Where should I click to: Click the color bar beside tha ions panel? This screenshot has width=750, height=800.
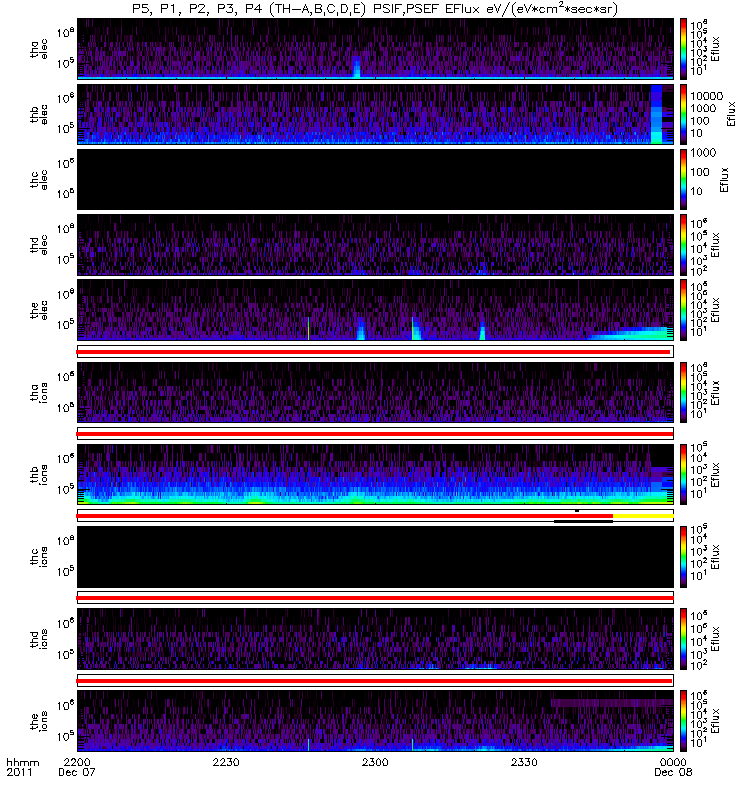coord(684,392)
